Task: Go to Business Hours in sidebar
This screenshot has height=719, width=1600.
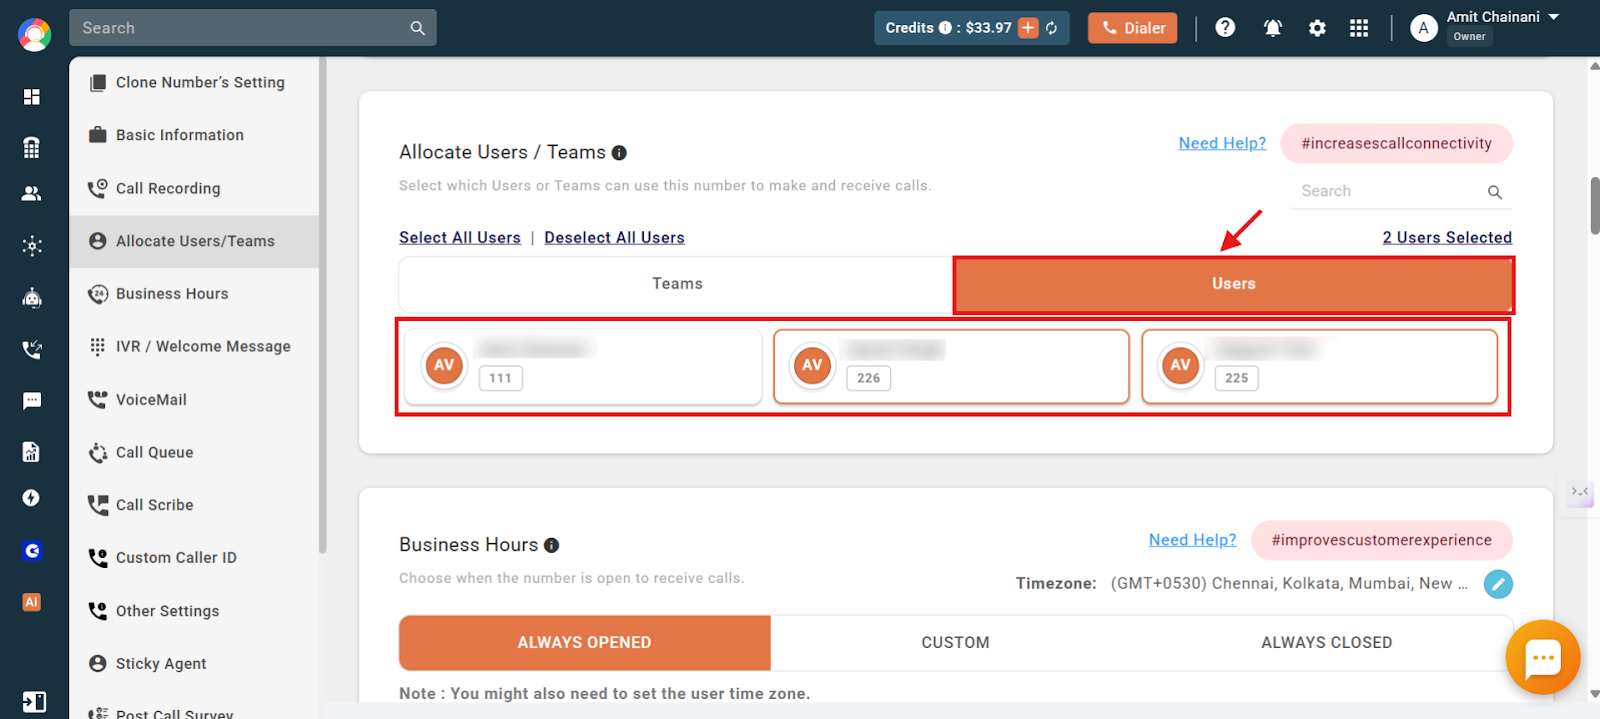Action: pyautogui.click(x=195, y=294)
